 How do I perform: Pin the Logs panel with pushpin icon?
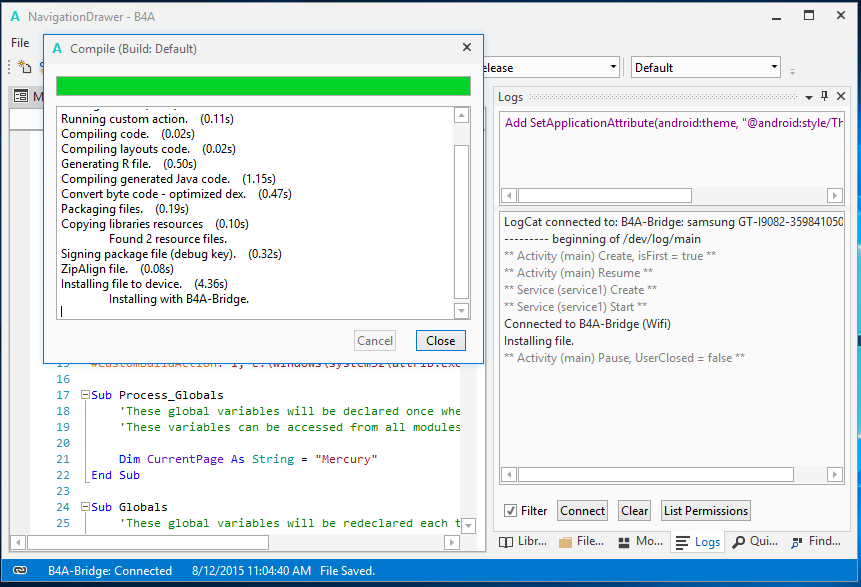coord(825,97)
